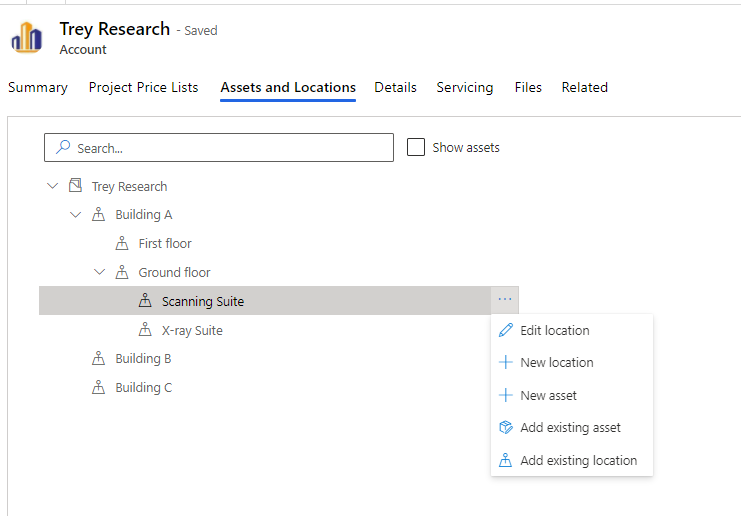Viewport: 741px width, 516px height.
Task: Focus the Search input field
Action: (x=219, y=147)
